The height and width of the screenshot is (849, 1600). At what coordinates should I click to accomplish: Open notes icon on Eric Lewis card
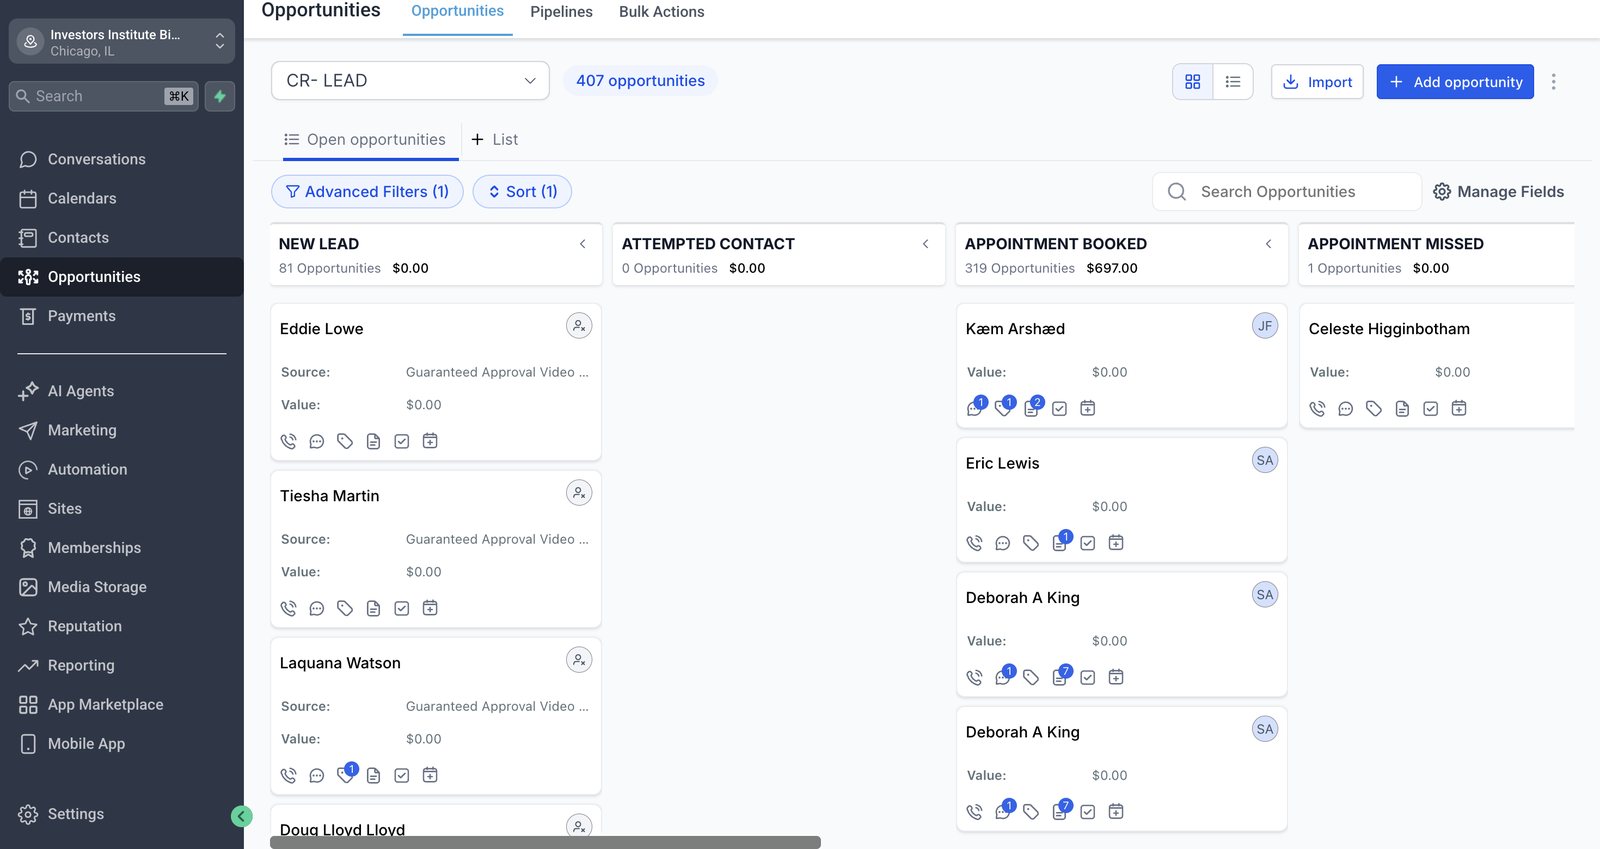click(x=1061, y=541)
